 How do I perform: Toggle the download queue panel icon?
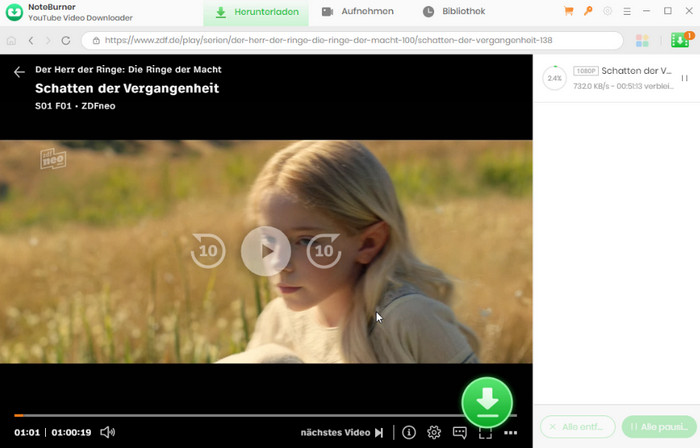(x=680, y=40)
